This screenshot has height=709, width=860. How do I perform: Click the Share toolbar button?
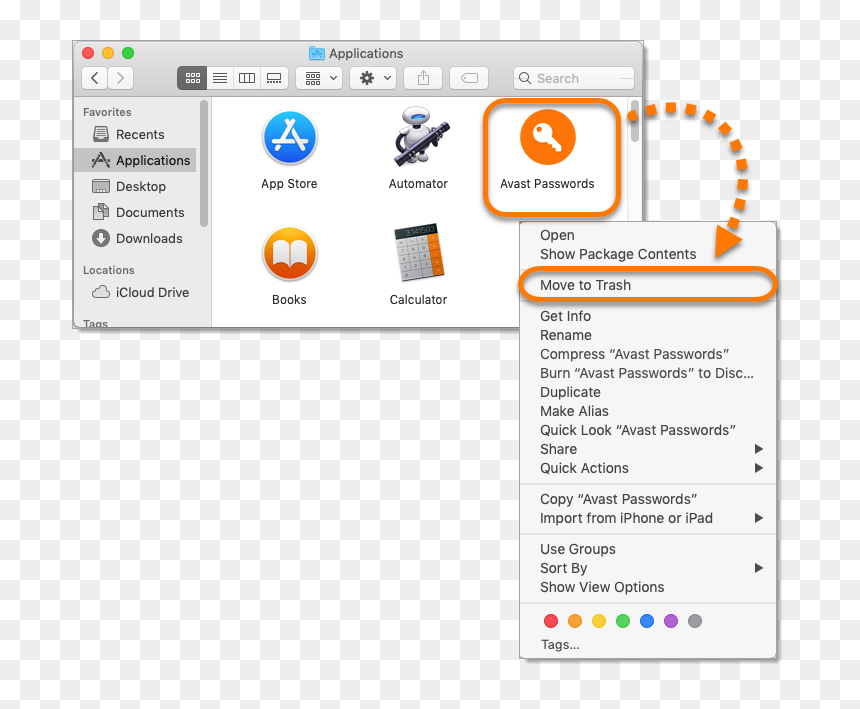point(423,78)
